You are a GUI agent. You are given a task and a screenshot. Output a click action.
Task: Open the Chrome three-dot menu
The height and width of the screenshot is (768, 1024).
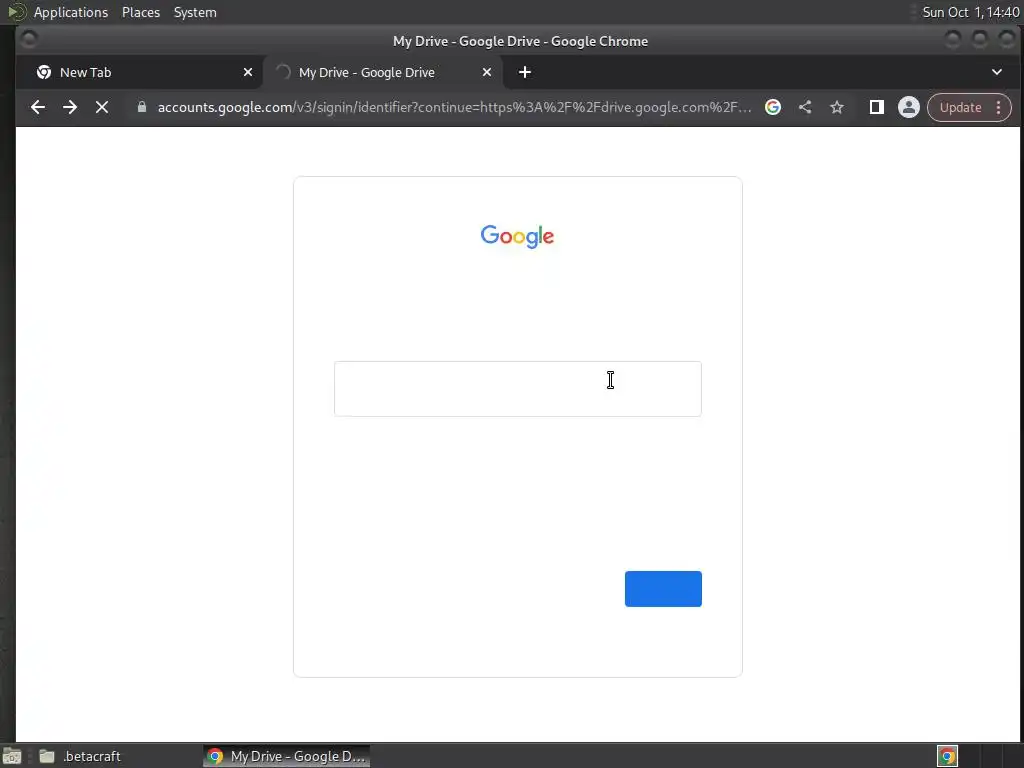tap(999, 107)
